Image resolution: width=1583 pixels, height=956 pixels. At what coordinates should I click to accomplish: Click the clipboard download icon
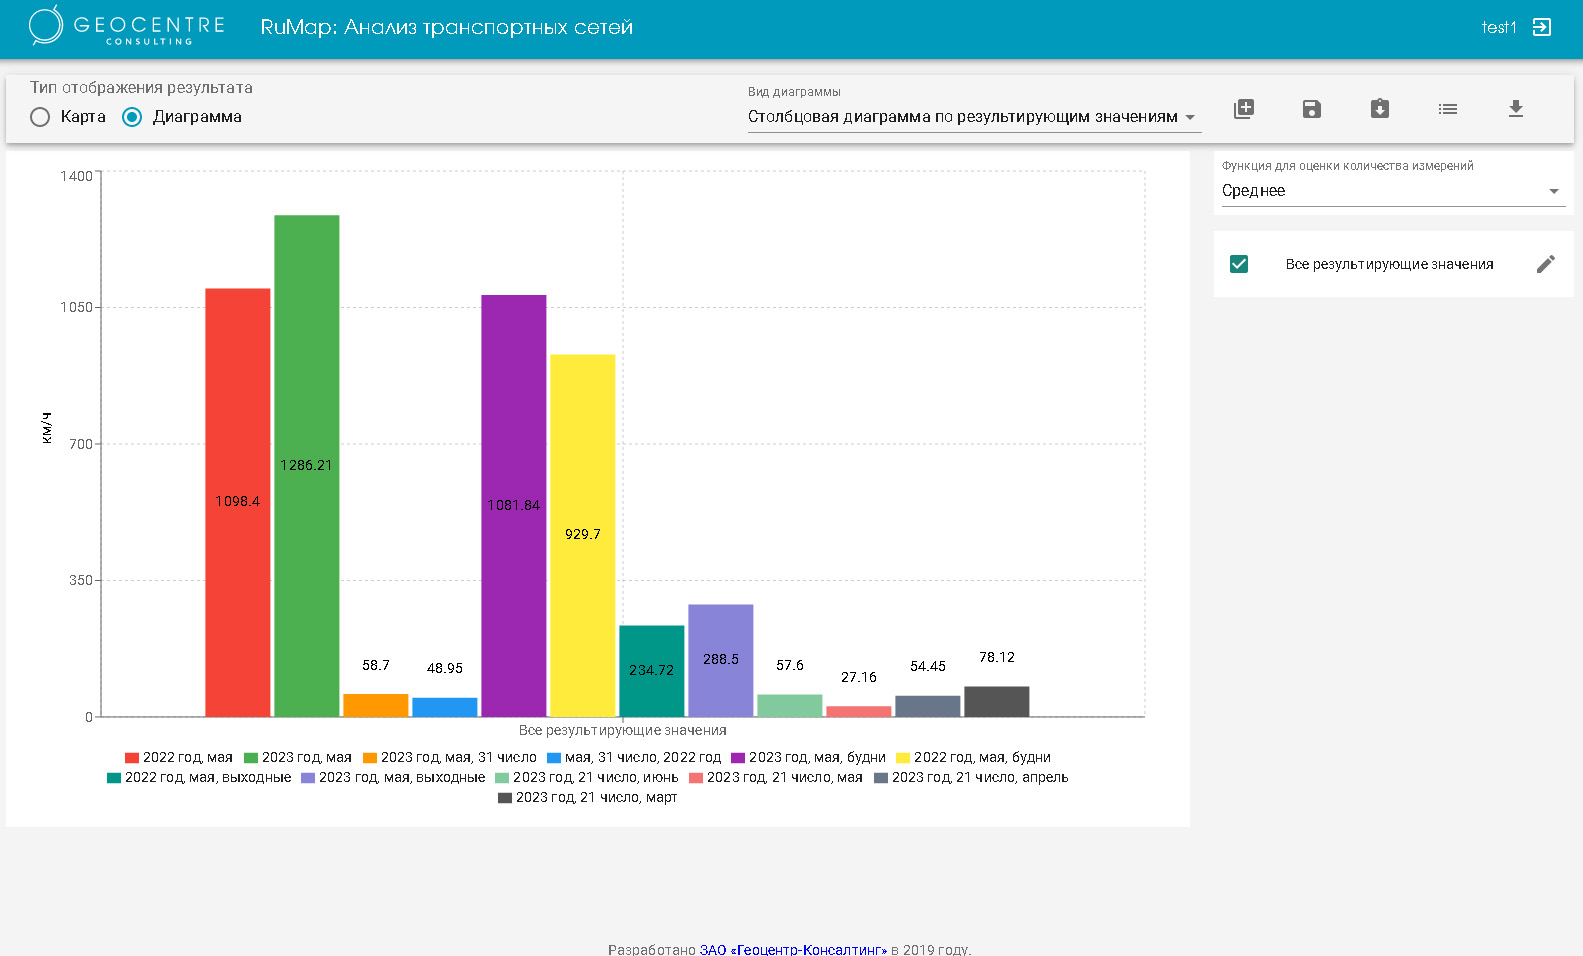click(x=1380, y=109)
